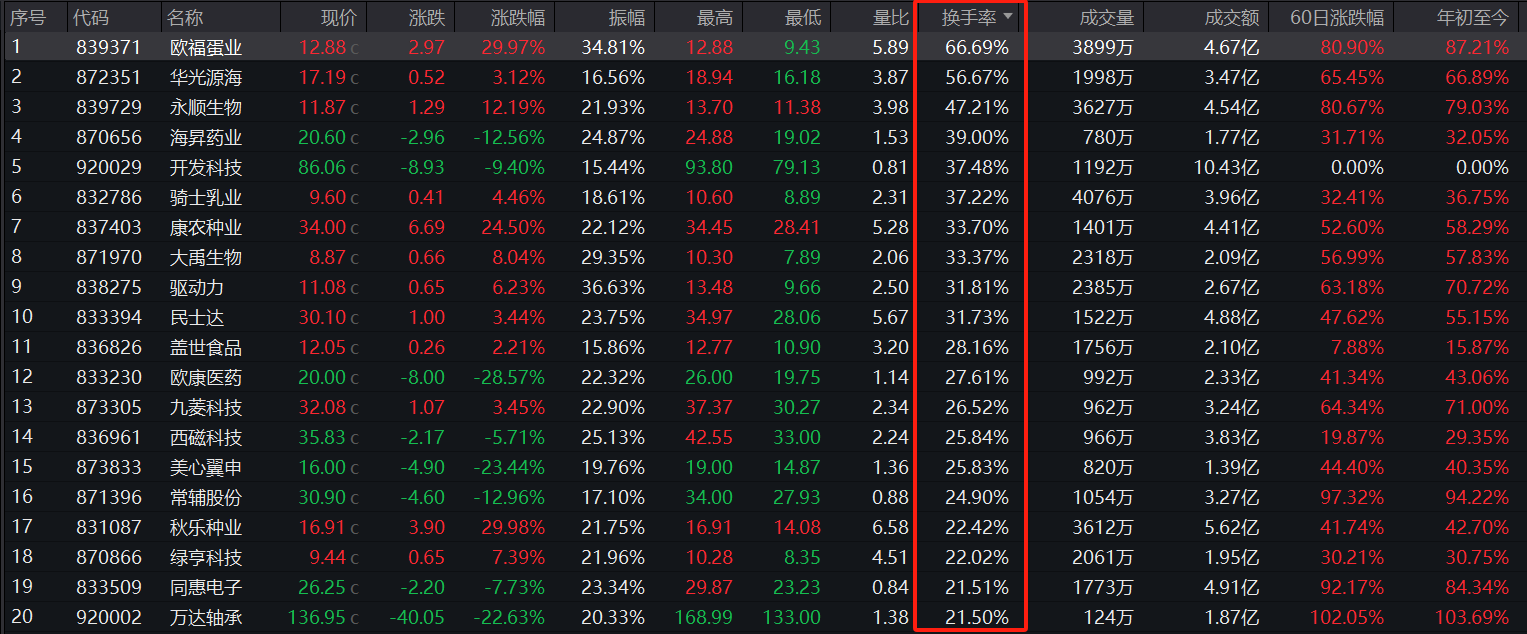The width and height of the screenshot is (1527, 634).
Task: Click price 86.06 of 开发科技
Action: click(322, 167)
